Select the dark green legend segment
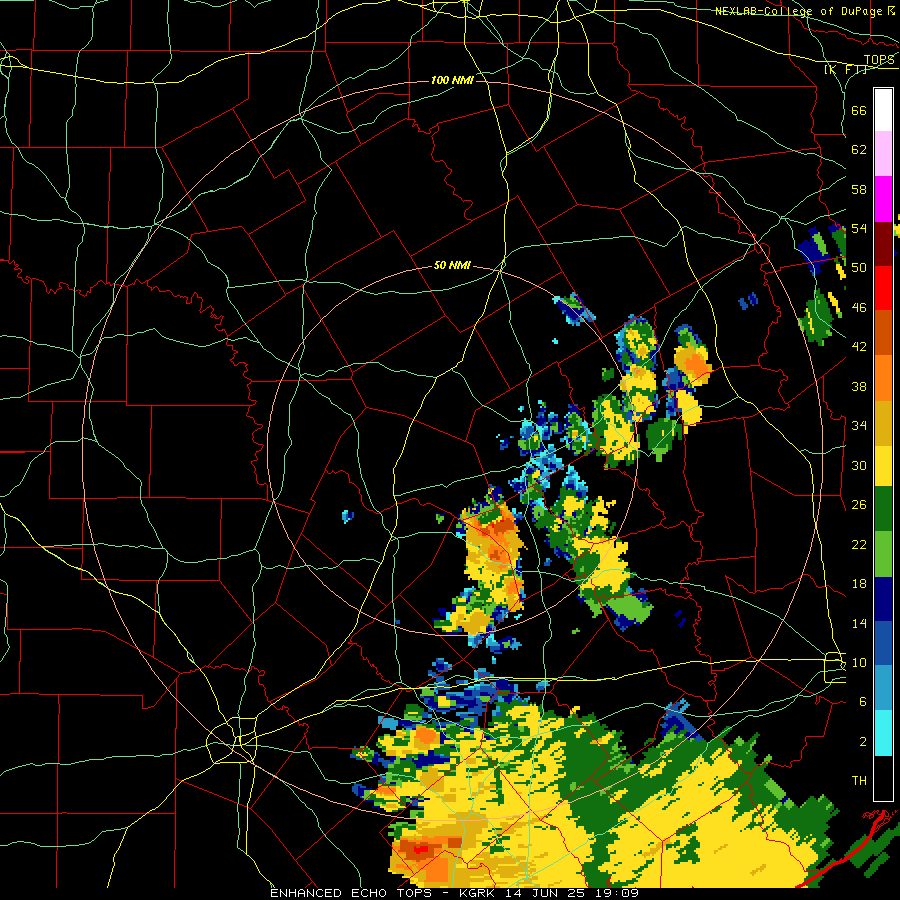The image size is (900, 900). point(883,509)
